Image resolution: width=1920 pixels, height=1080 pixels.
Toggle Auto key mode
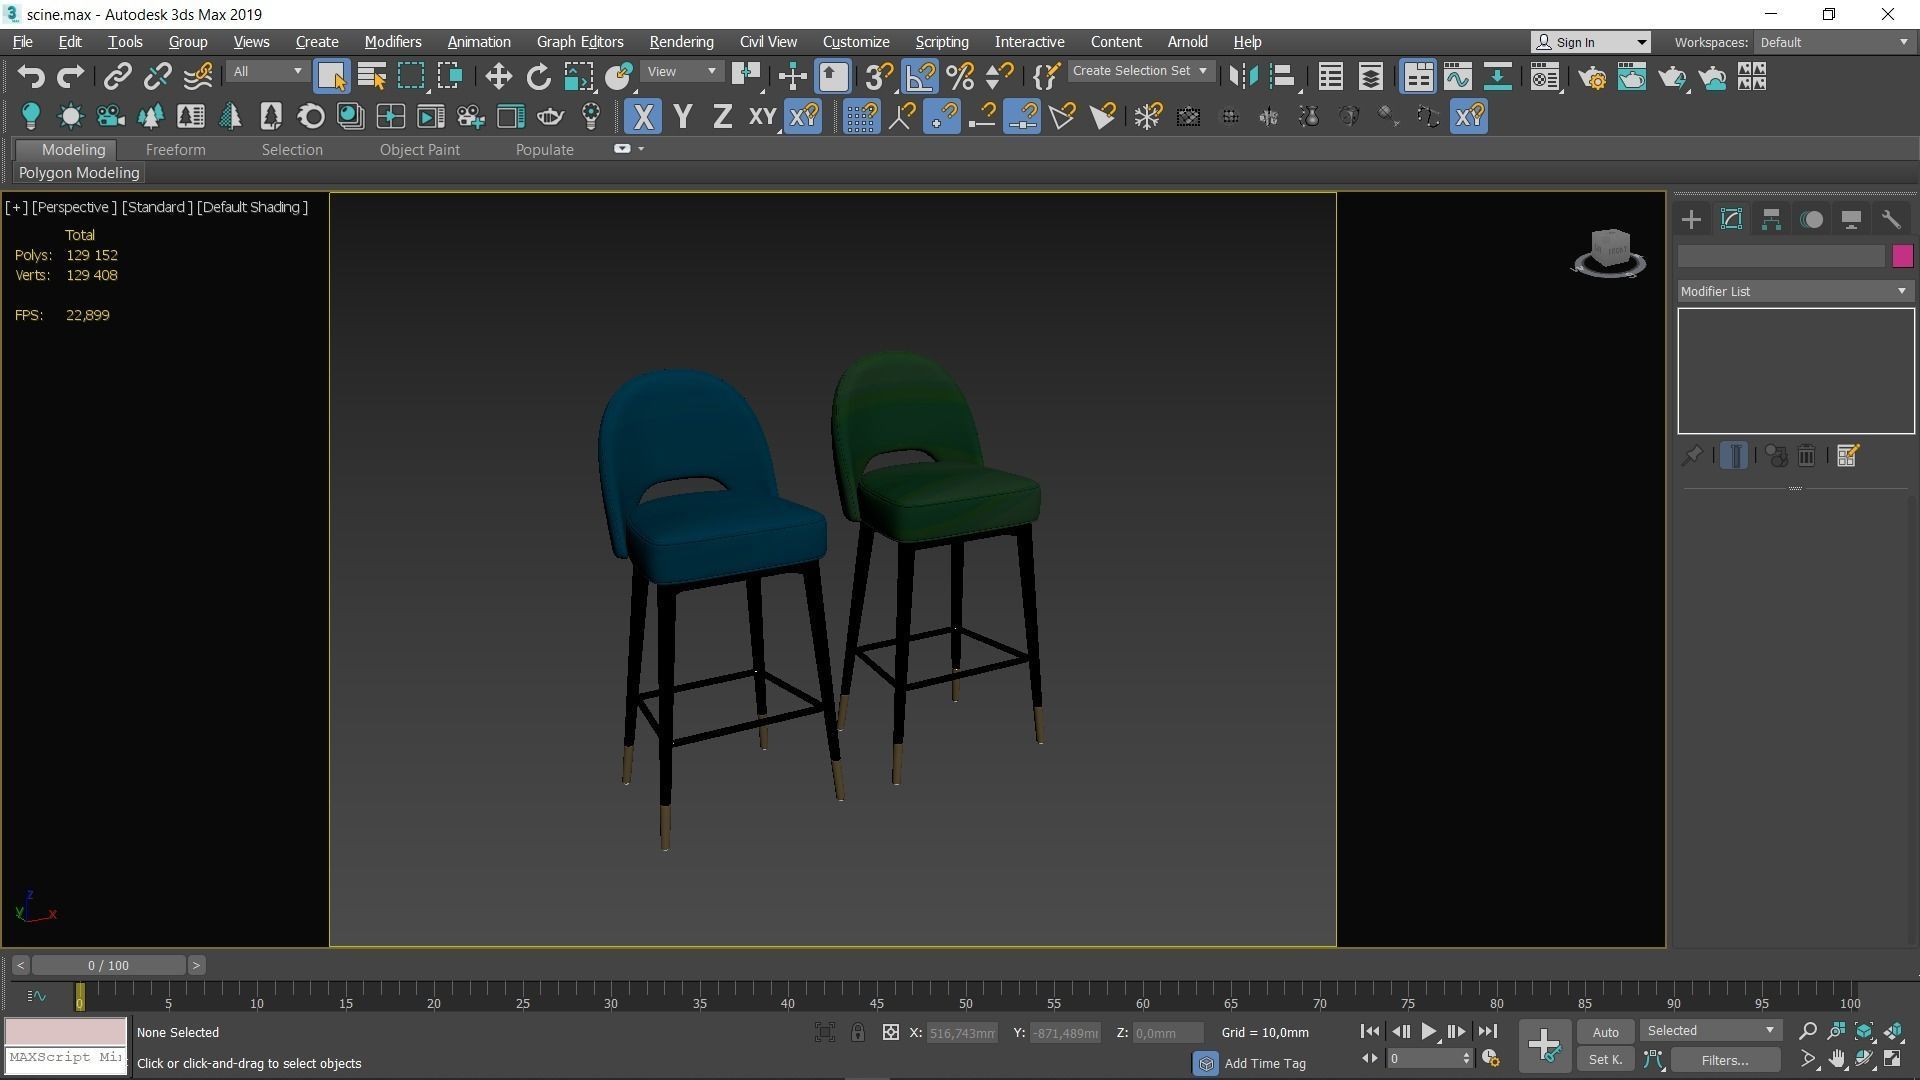point(1605,1032)
